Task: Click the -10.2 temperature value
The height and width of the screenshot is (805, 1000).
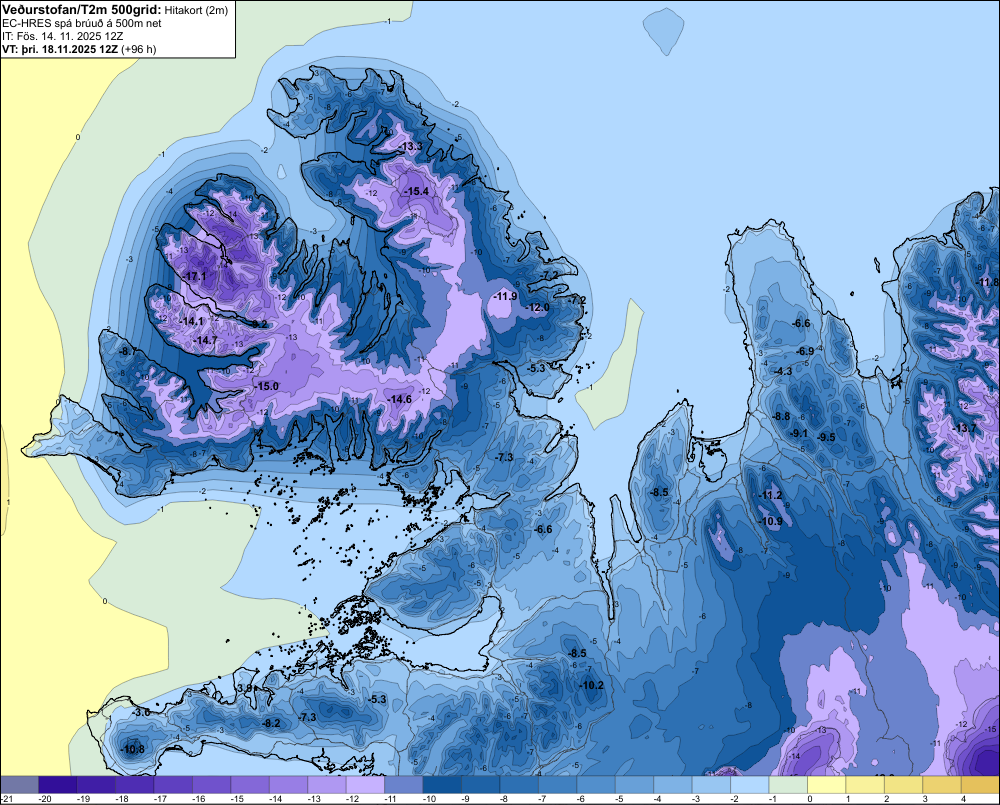Action: (x=591, y=686)
